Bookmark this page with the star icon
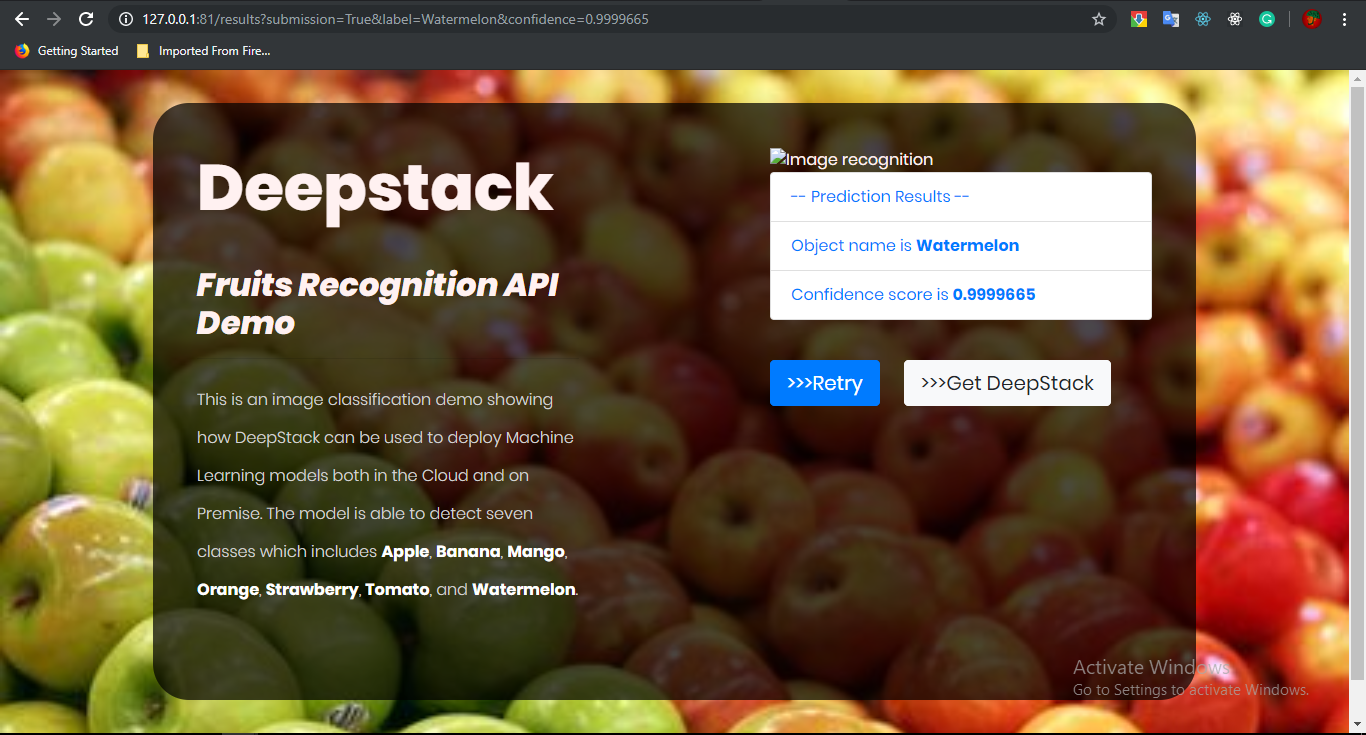The width and height of the screenshot is (1366, 735). click(1099, 19)
